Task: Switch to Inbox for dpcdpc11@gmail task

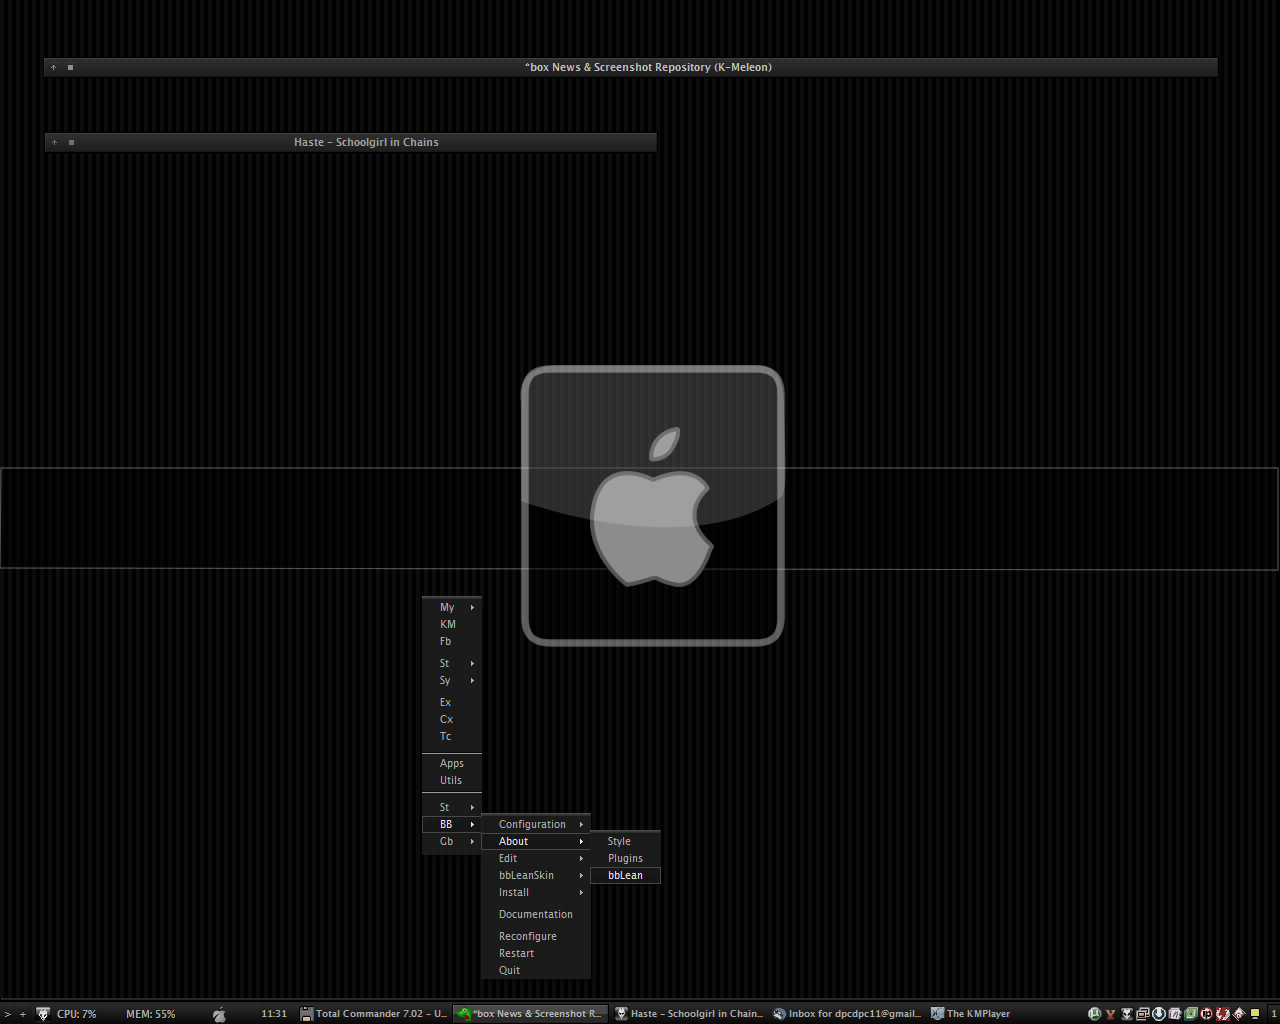Action: (847, 1013)
